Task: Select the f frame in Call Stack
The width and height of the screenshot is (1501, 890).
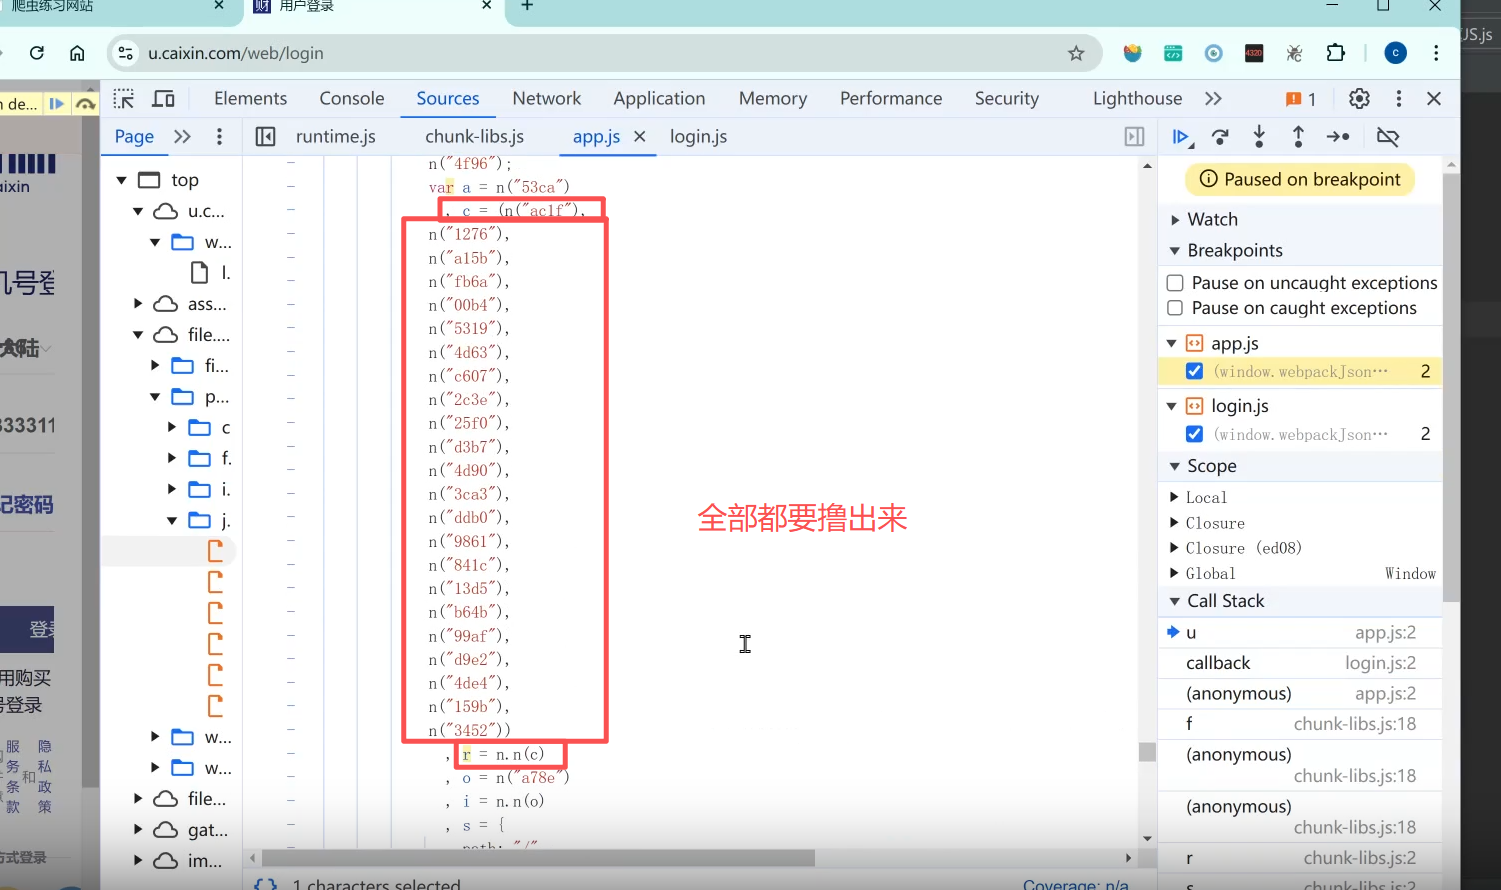Action: [1300, 723]
